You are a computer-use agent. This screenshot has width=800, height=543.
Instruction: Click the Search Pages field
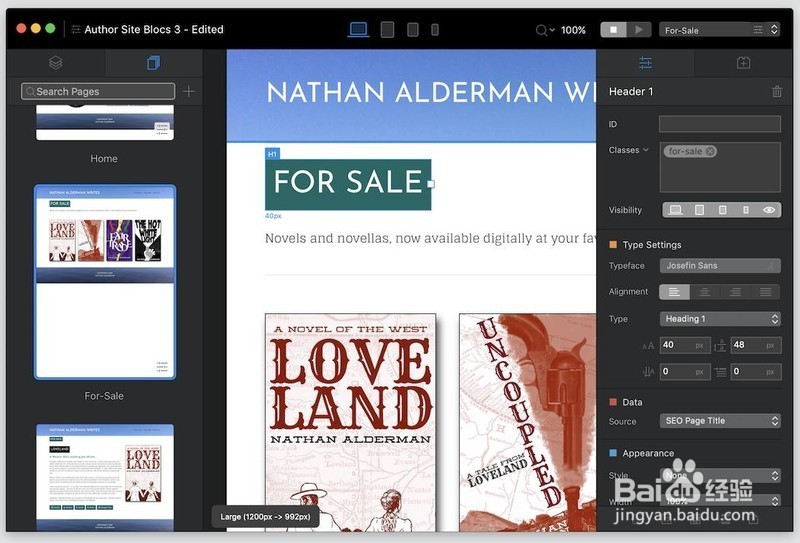[98, 91]
